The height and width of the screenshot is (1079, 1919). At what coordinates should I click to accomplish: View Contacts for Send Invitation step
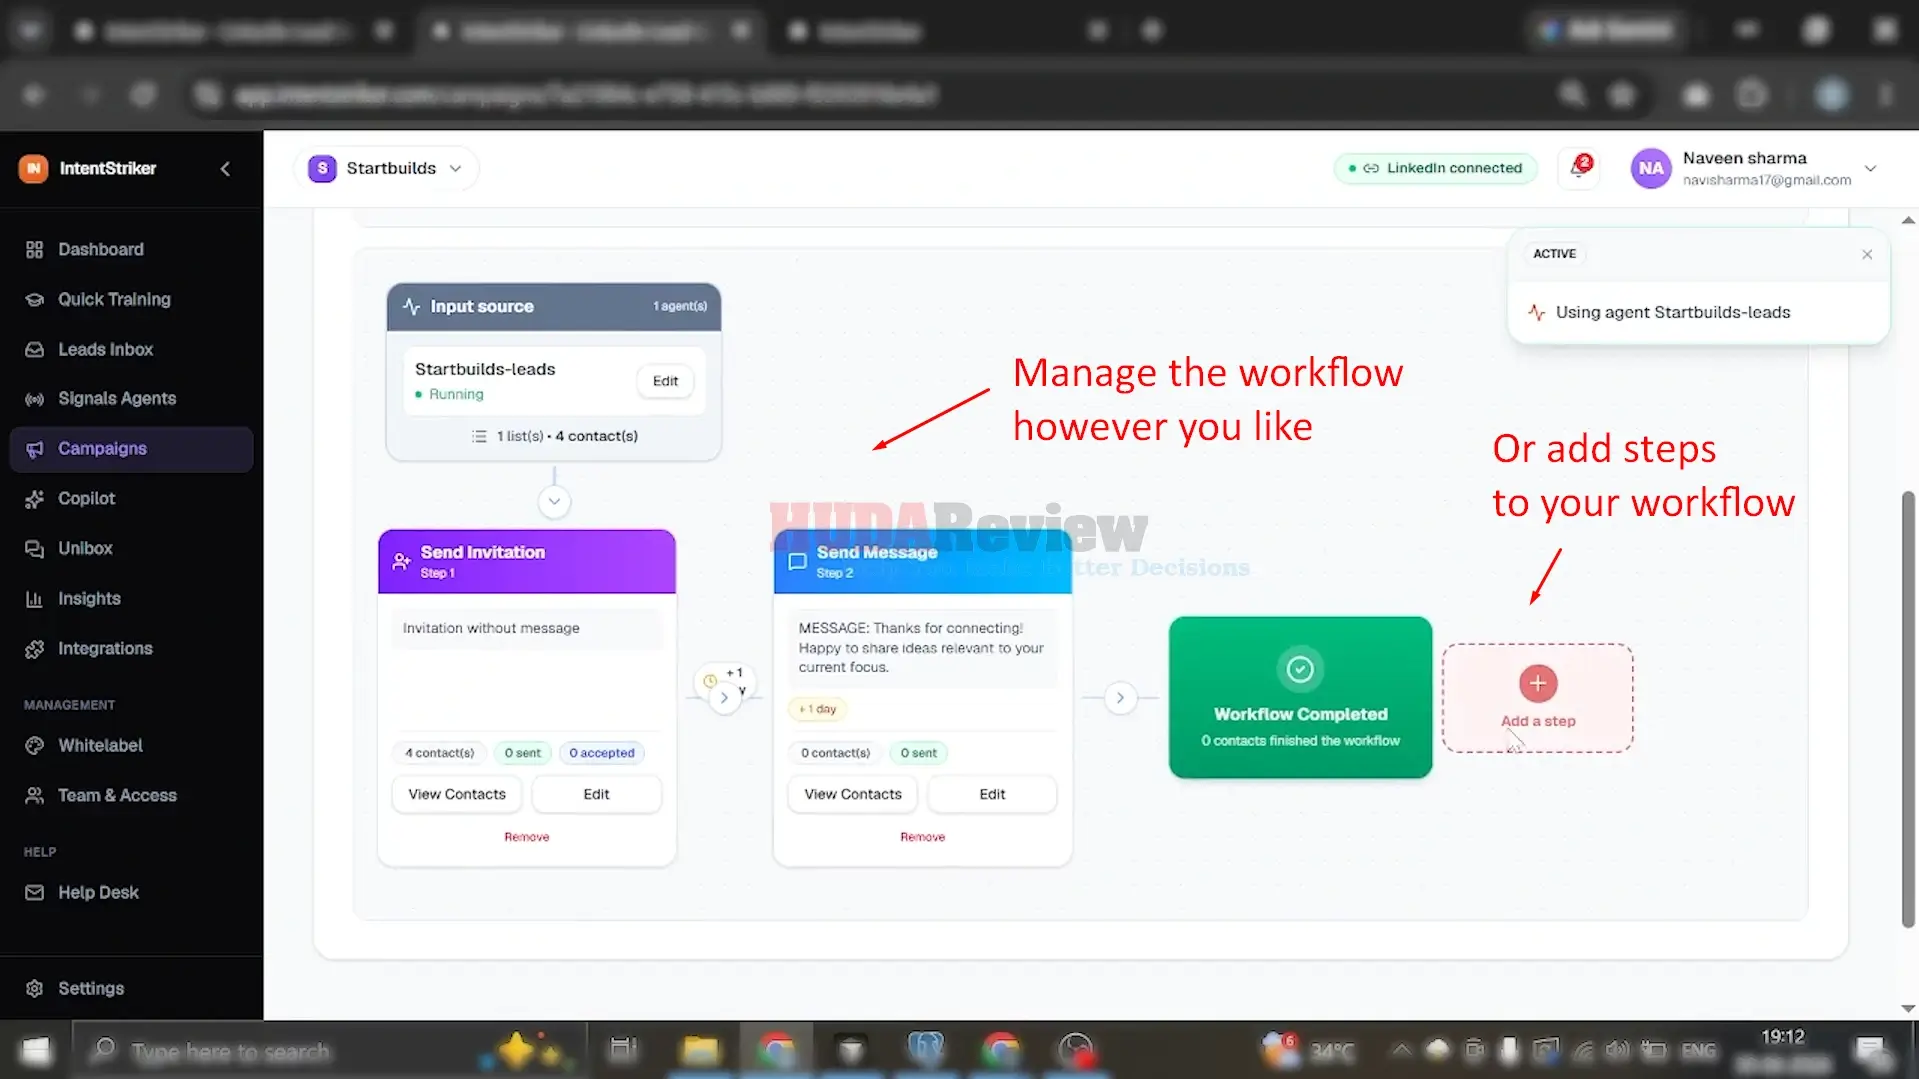point(457,794)
